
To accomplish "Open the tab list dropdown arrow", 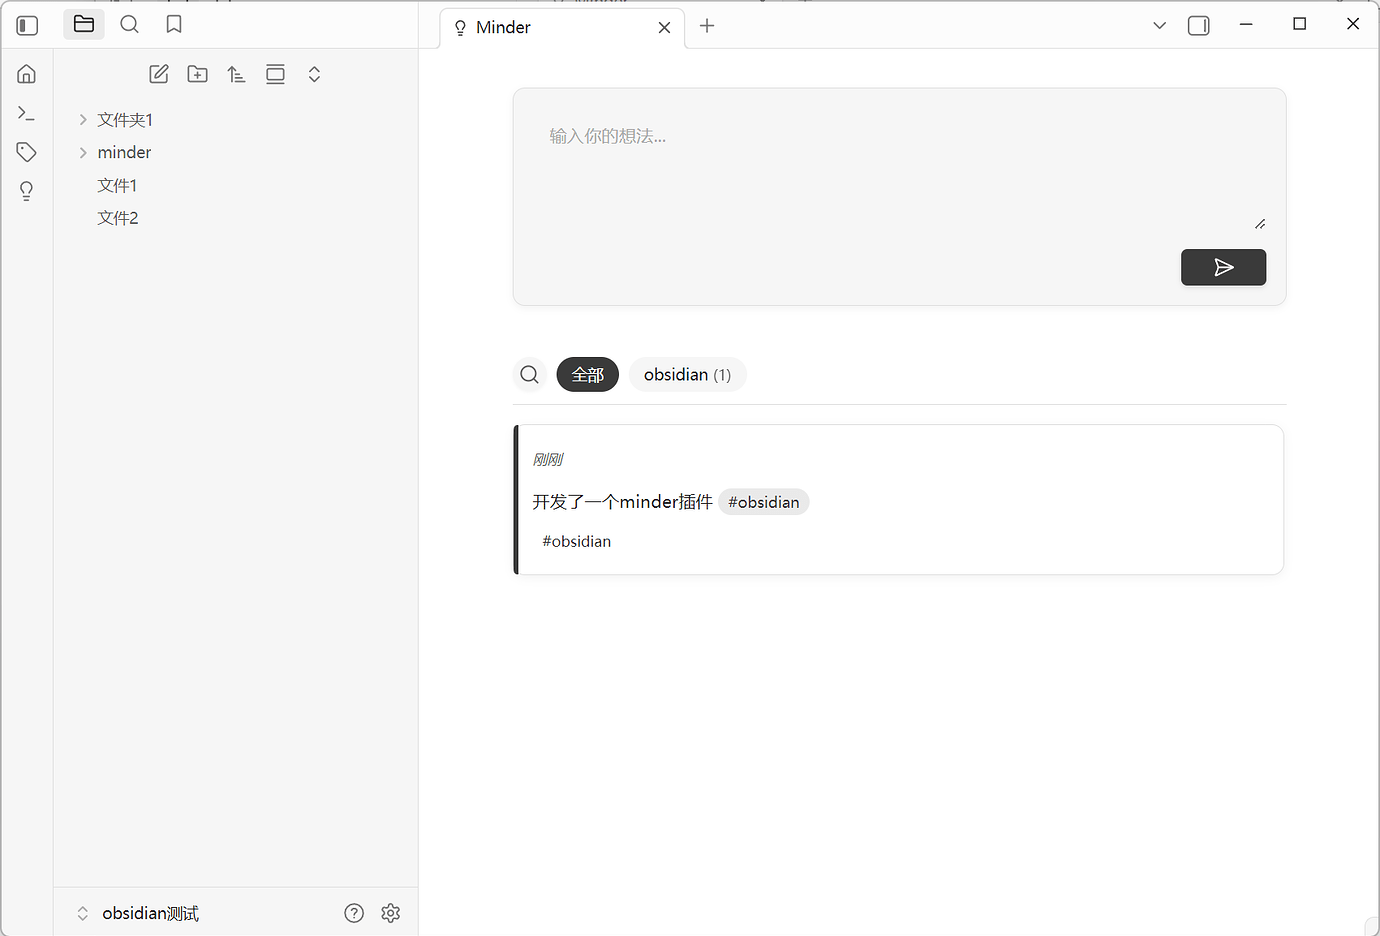I will [1159, 26].
